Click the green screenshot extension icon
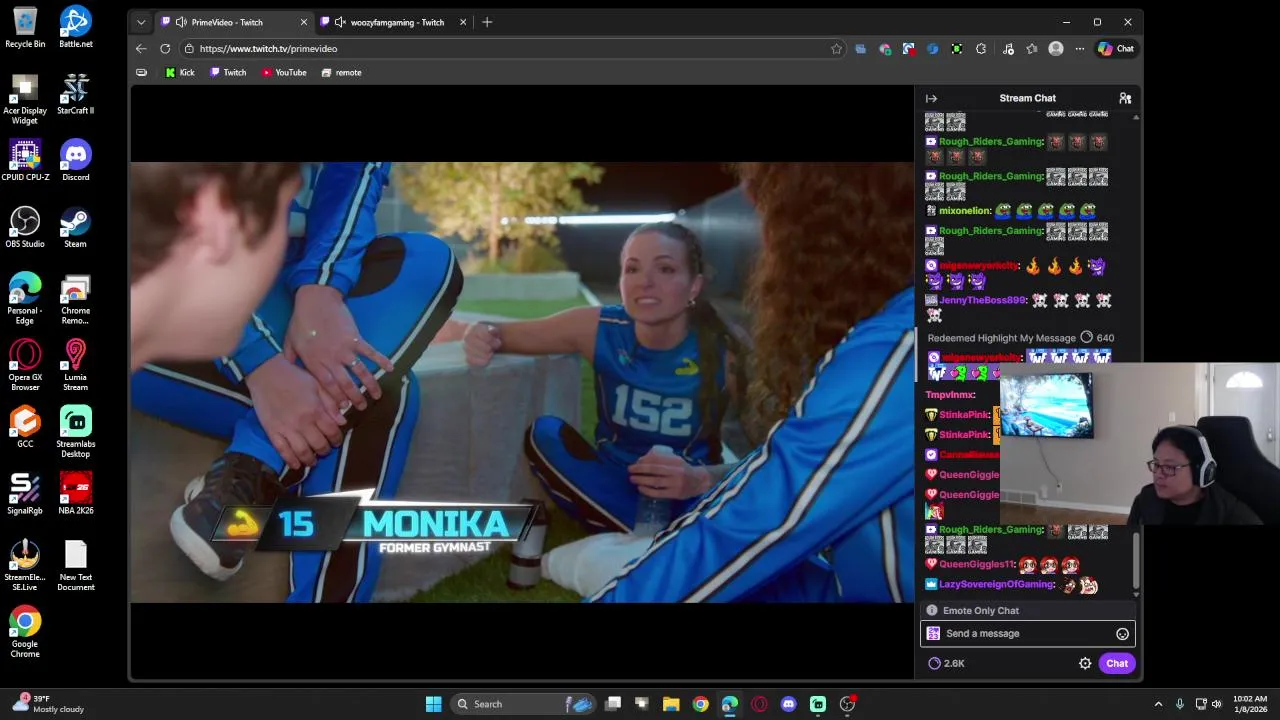 click(x=957, y=49)
